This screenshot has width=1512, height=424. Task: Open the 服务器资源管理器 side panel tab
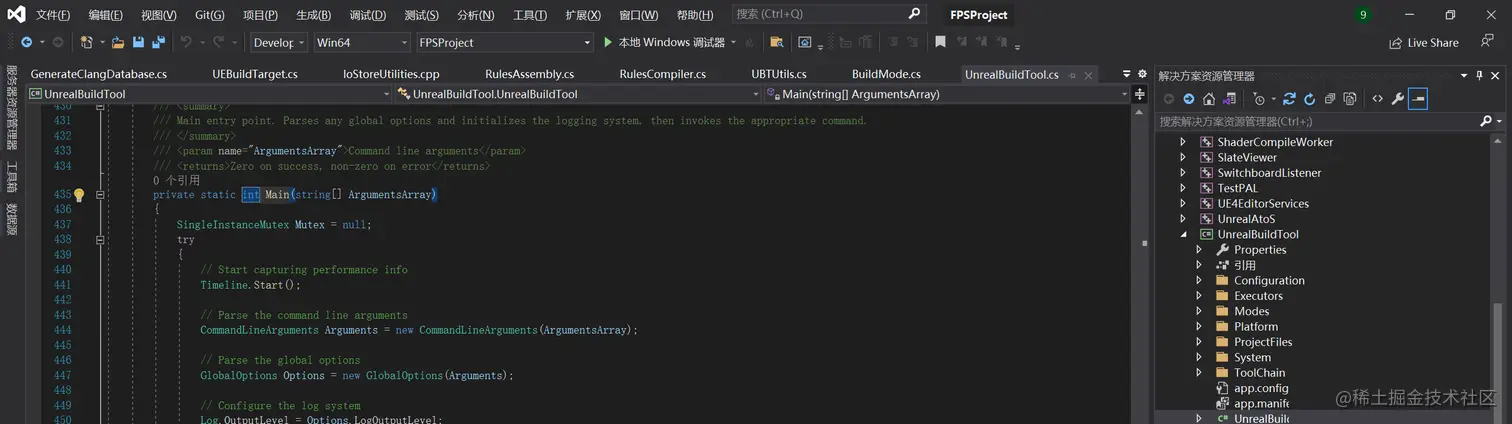pyautogui.click(x=12, y=107)
